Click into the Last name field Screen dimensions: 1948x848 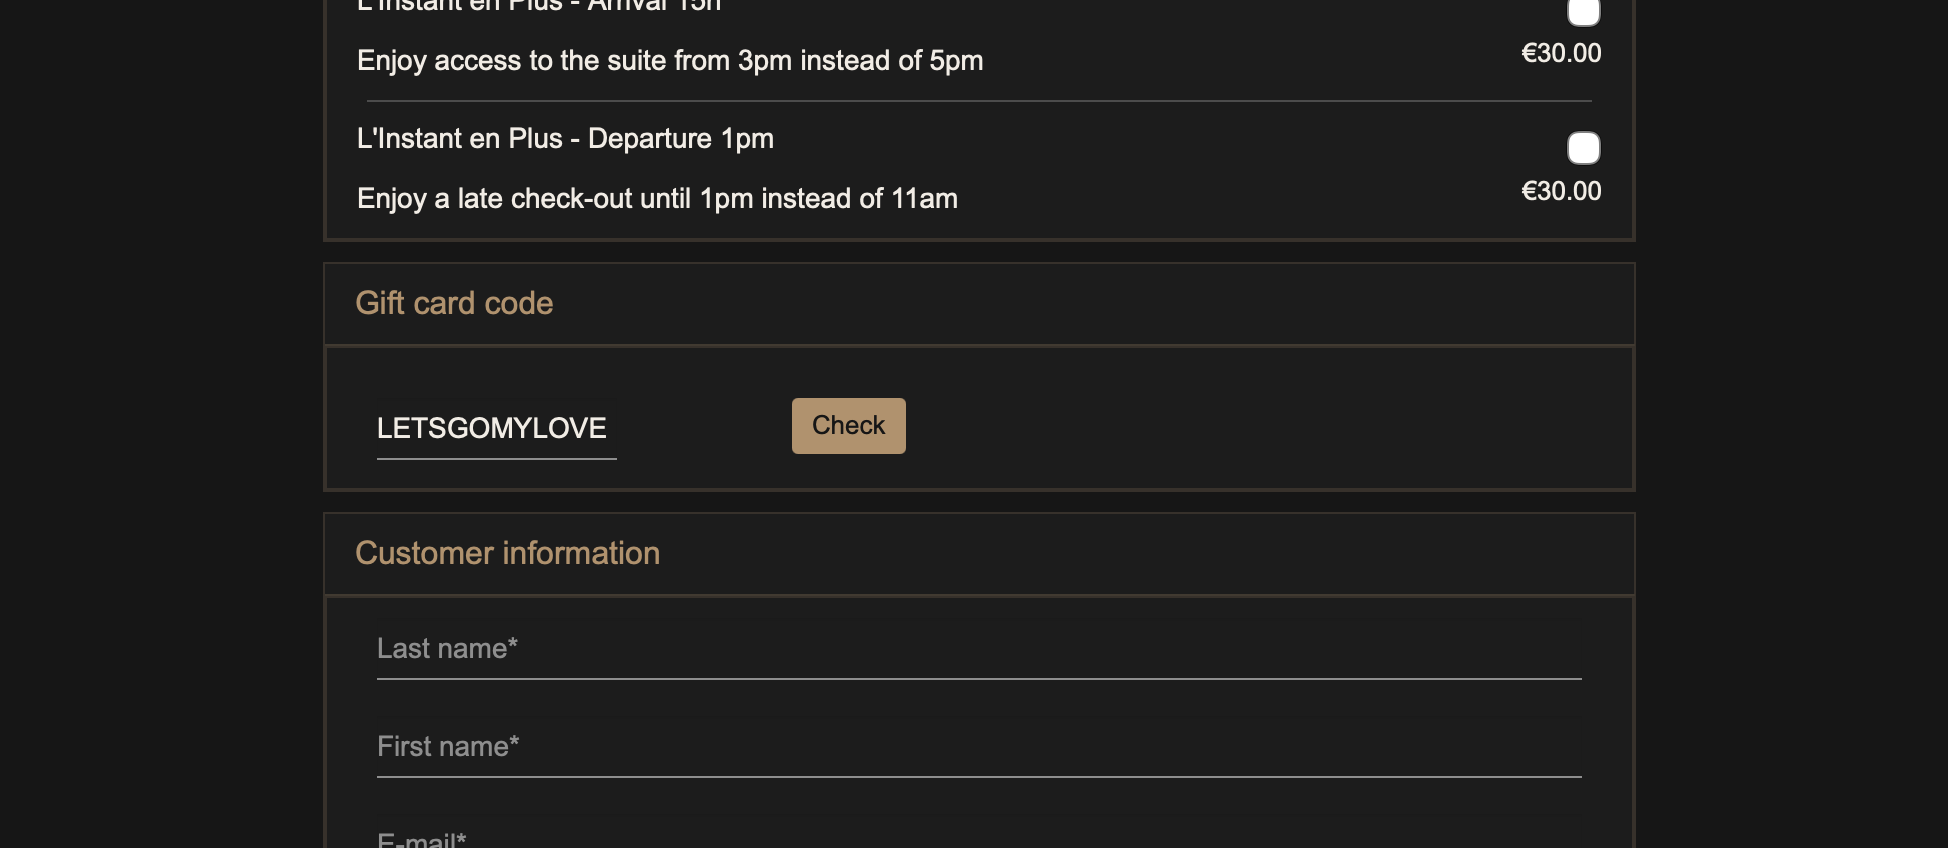pos(978,650)
